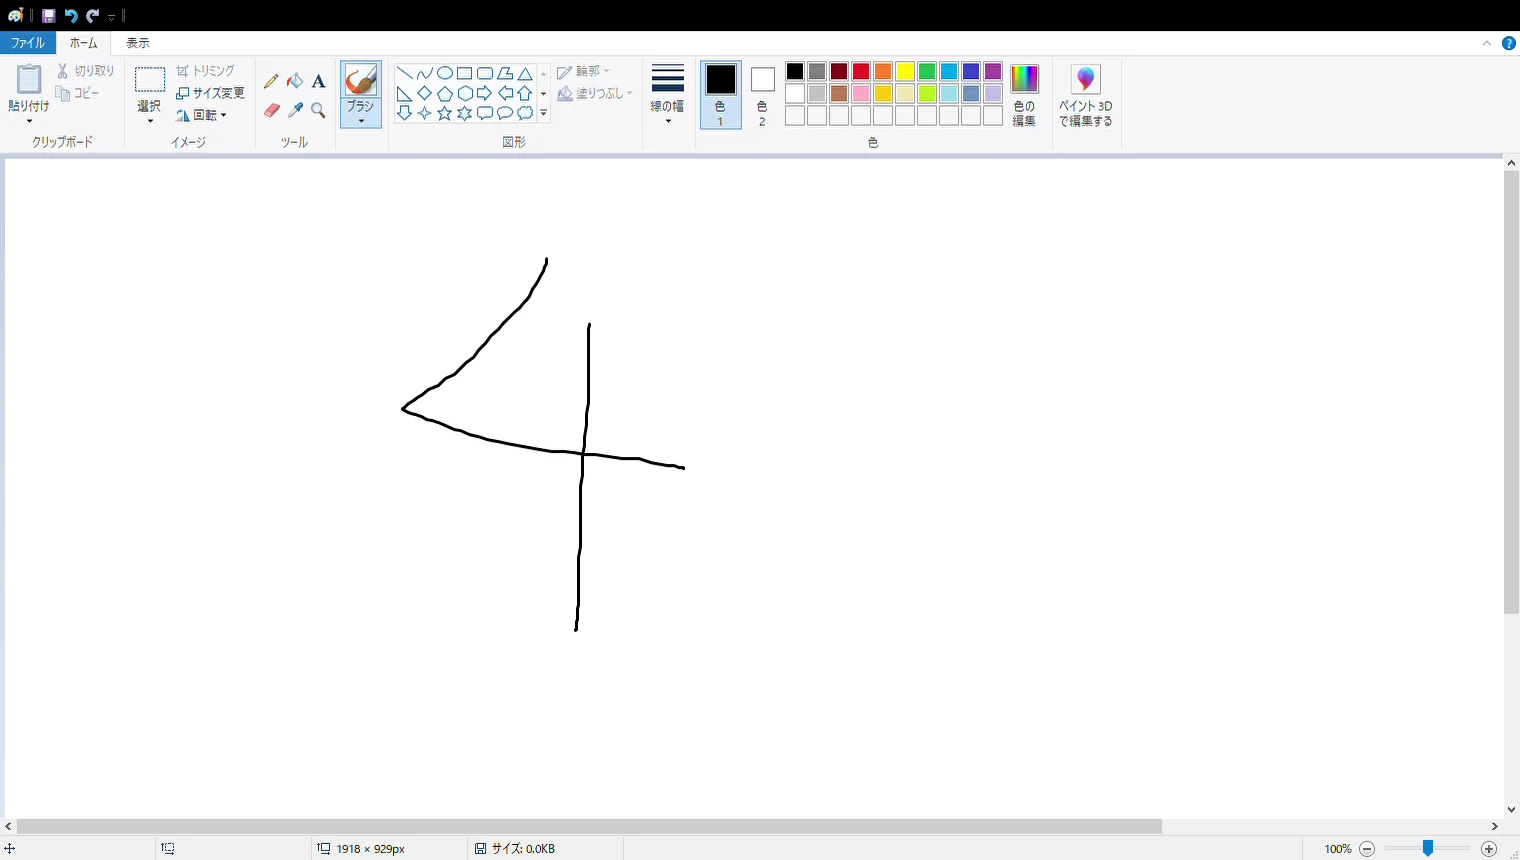Select the Fill with color bucket tool

click(295, 81)
